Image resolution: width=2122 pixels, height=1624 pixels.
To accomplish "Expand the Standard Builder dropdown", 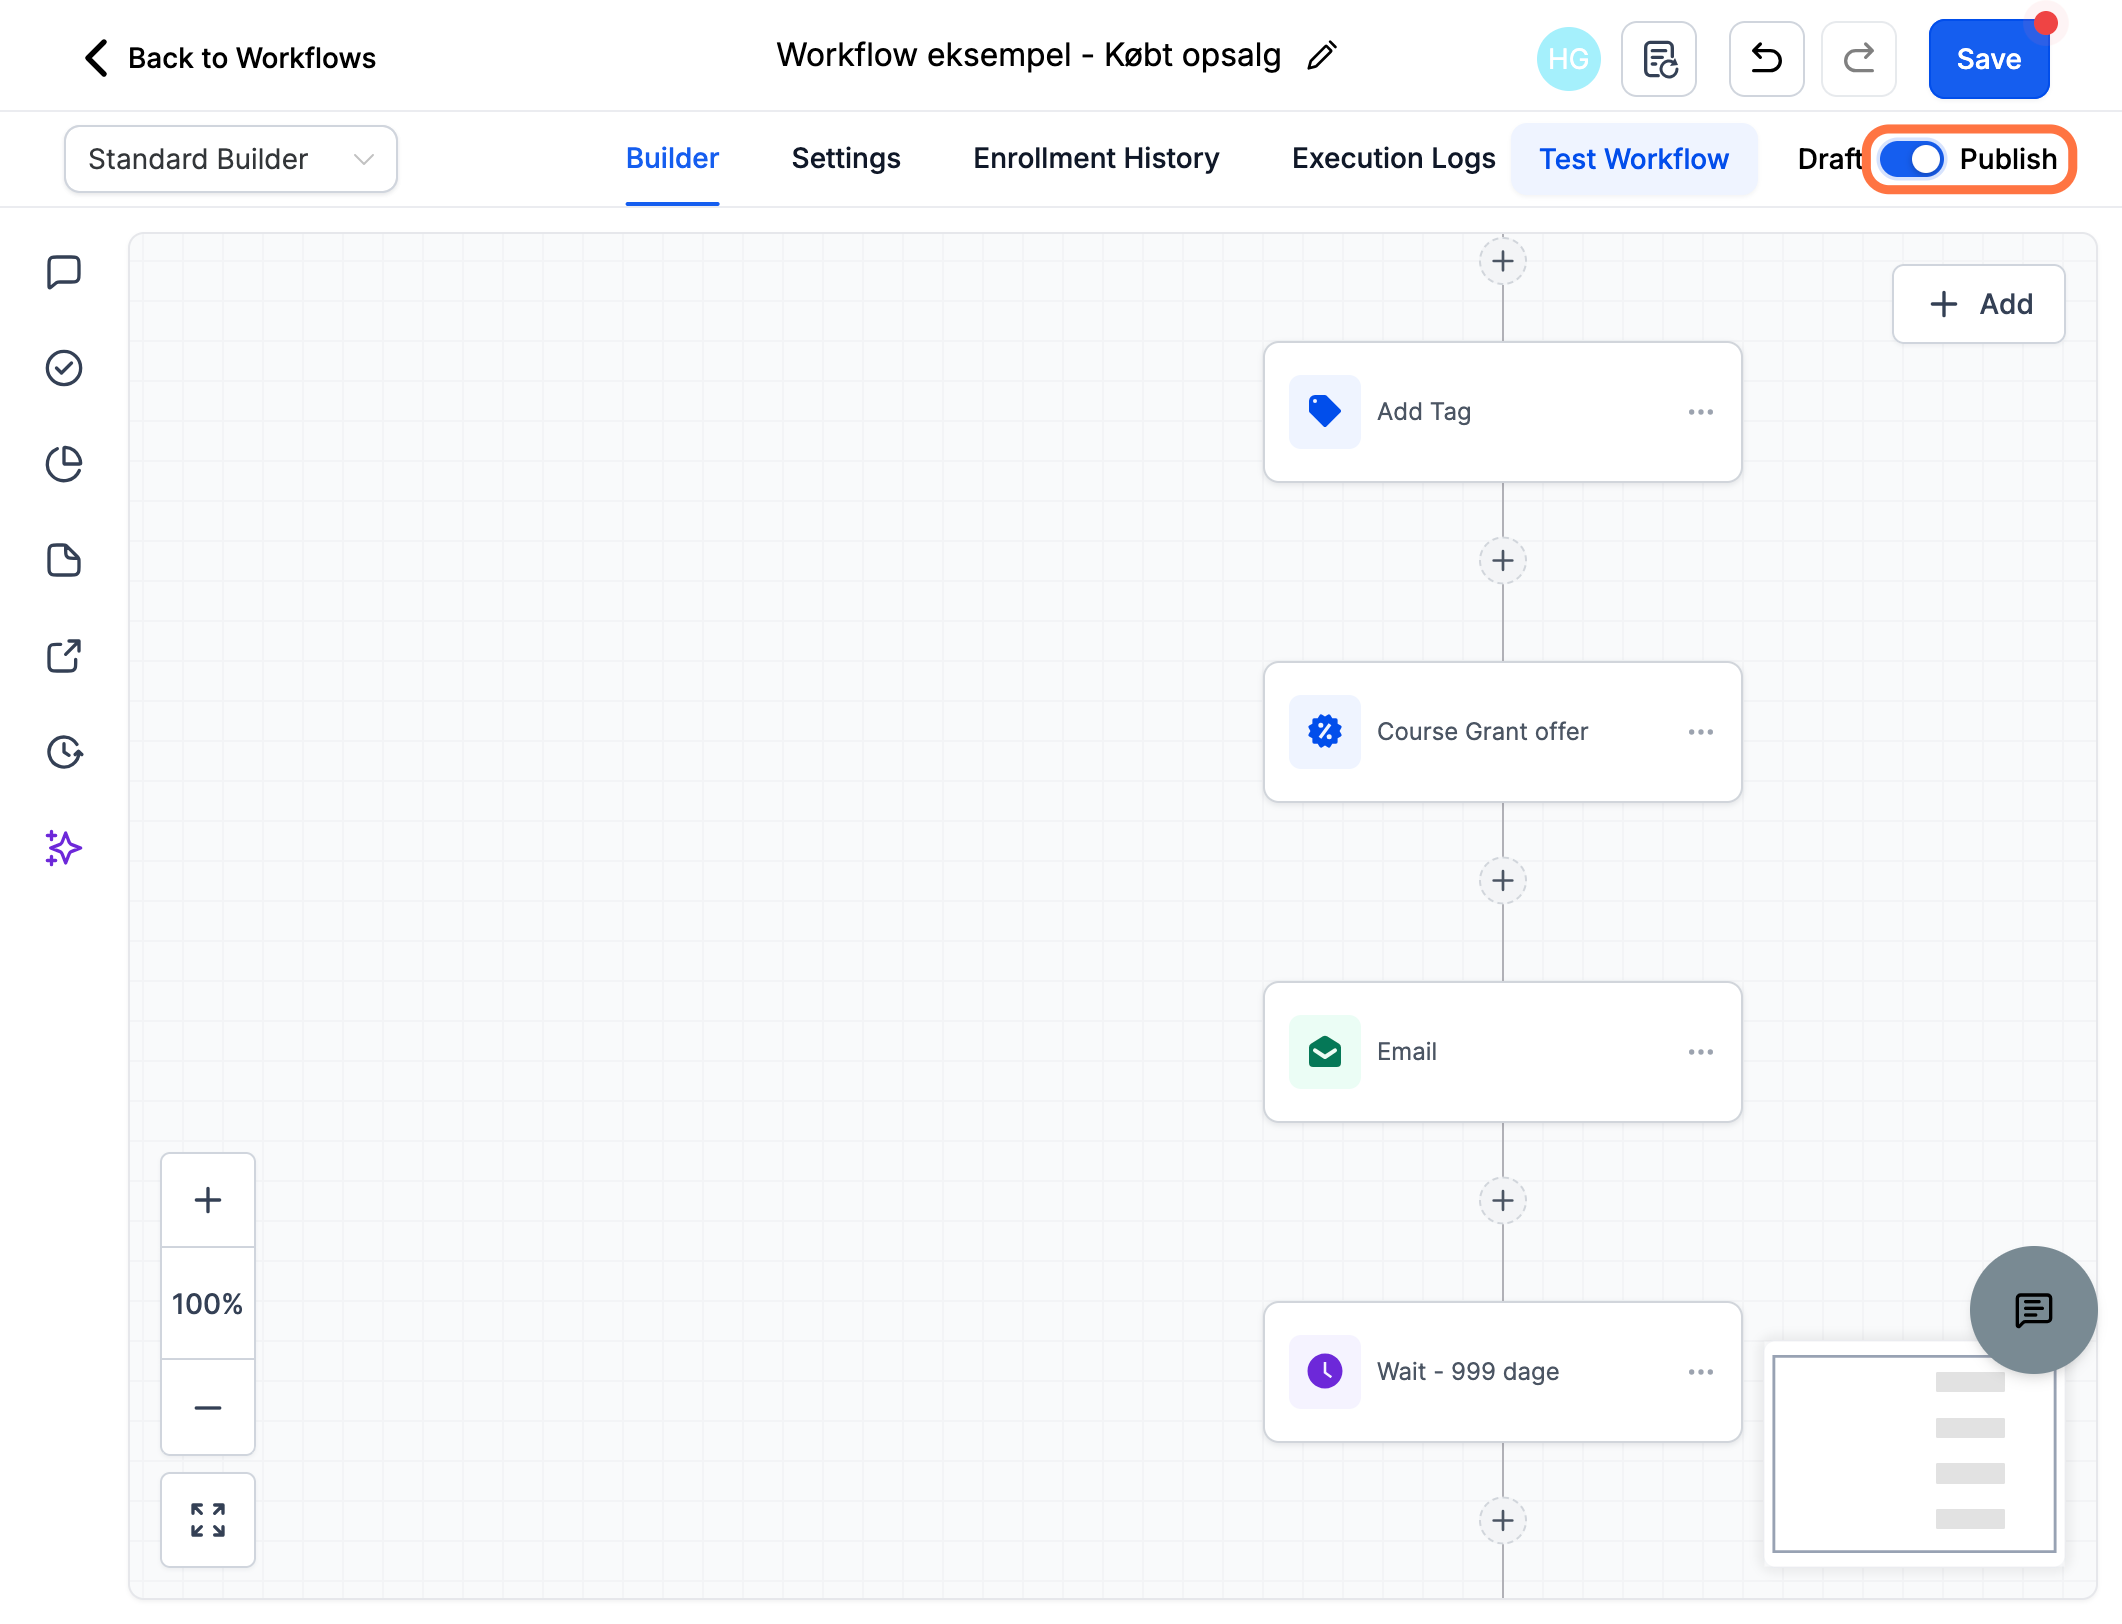I will point(231,159).
